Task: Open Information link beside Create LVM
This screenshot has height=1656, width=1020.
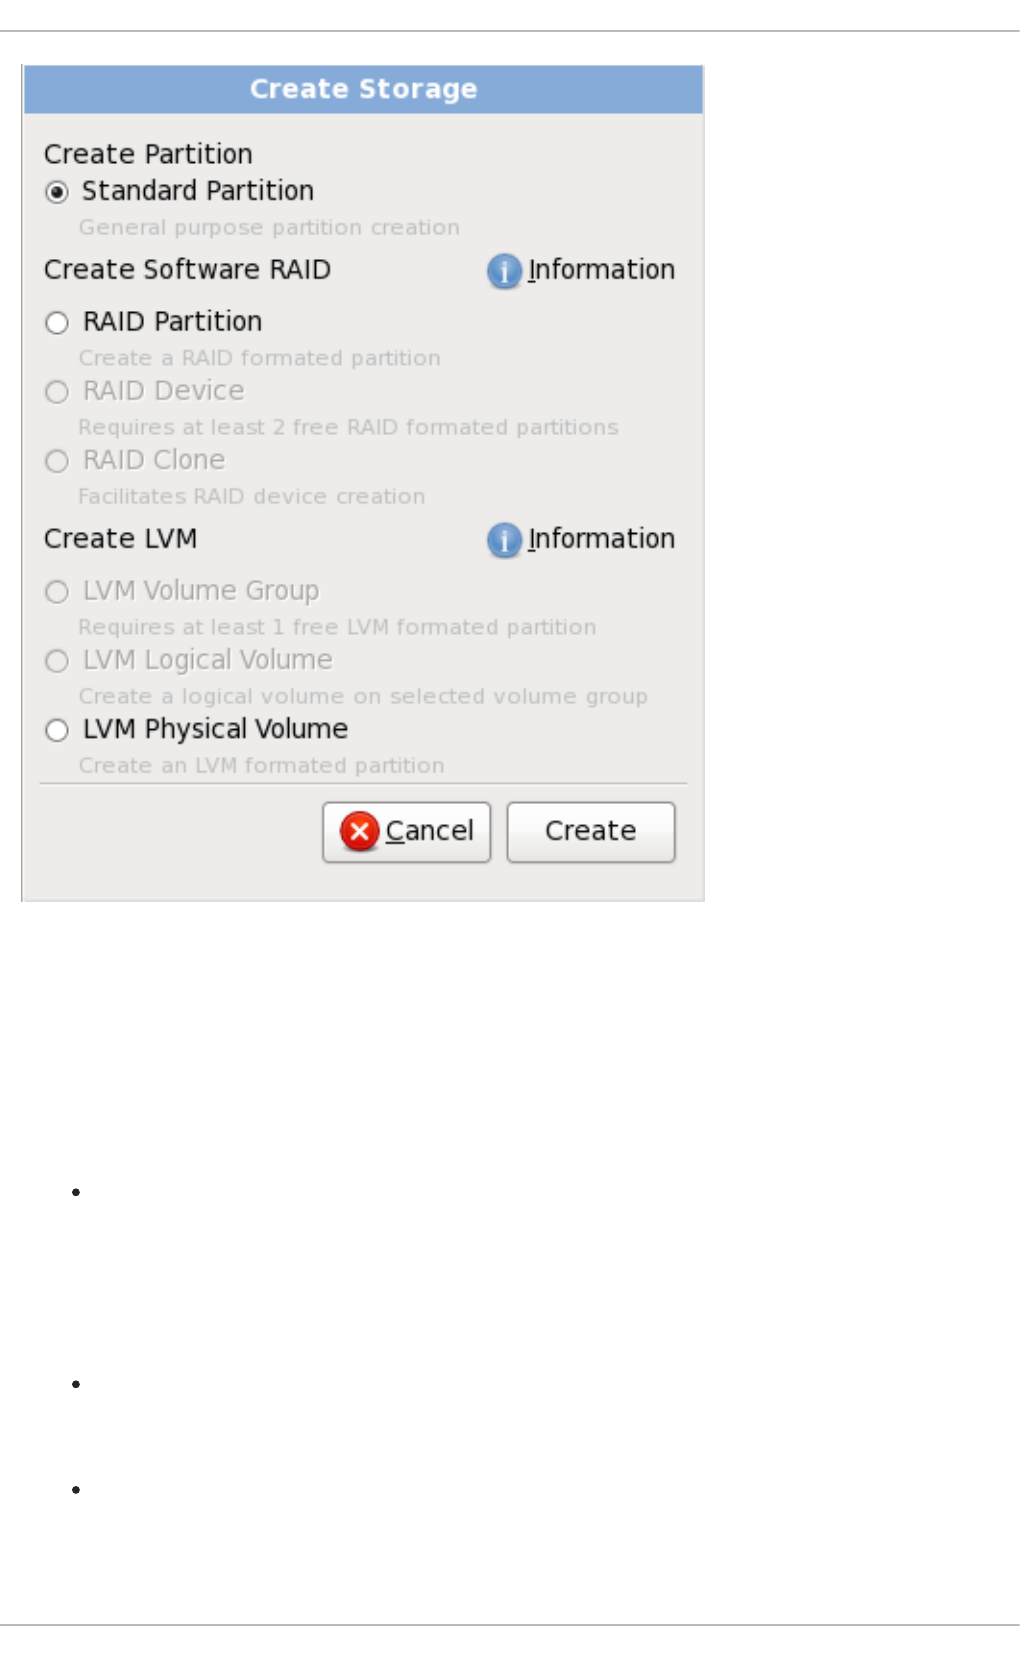Action: pos(601,539)
